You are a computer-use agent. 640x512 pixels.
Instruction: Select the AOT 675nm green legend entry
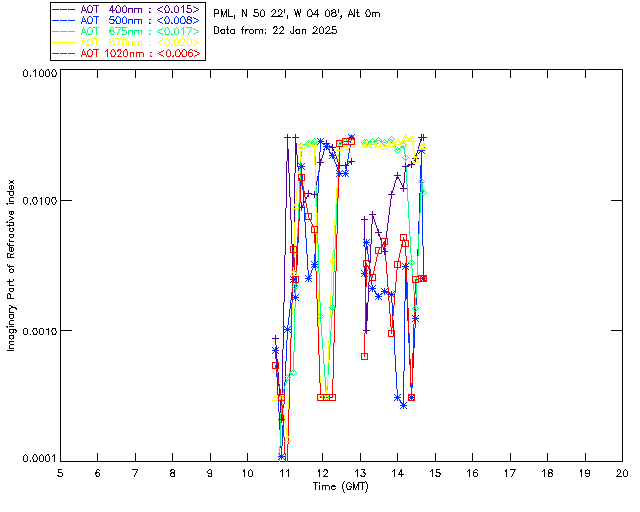coord(138,30)
